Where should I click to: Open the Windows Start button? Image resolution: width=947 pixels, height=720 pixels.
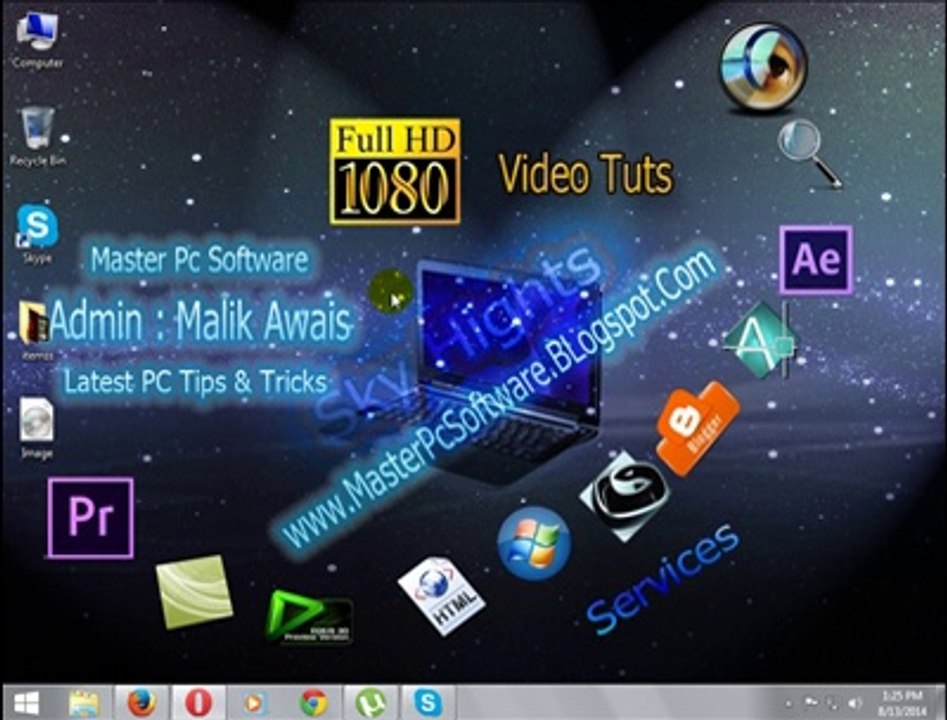pos(27,704)
